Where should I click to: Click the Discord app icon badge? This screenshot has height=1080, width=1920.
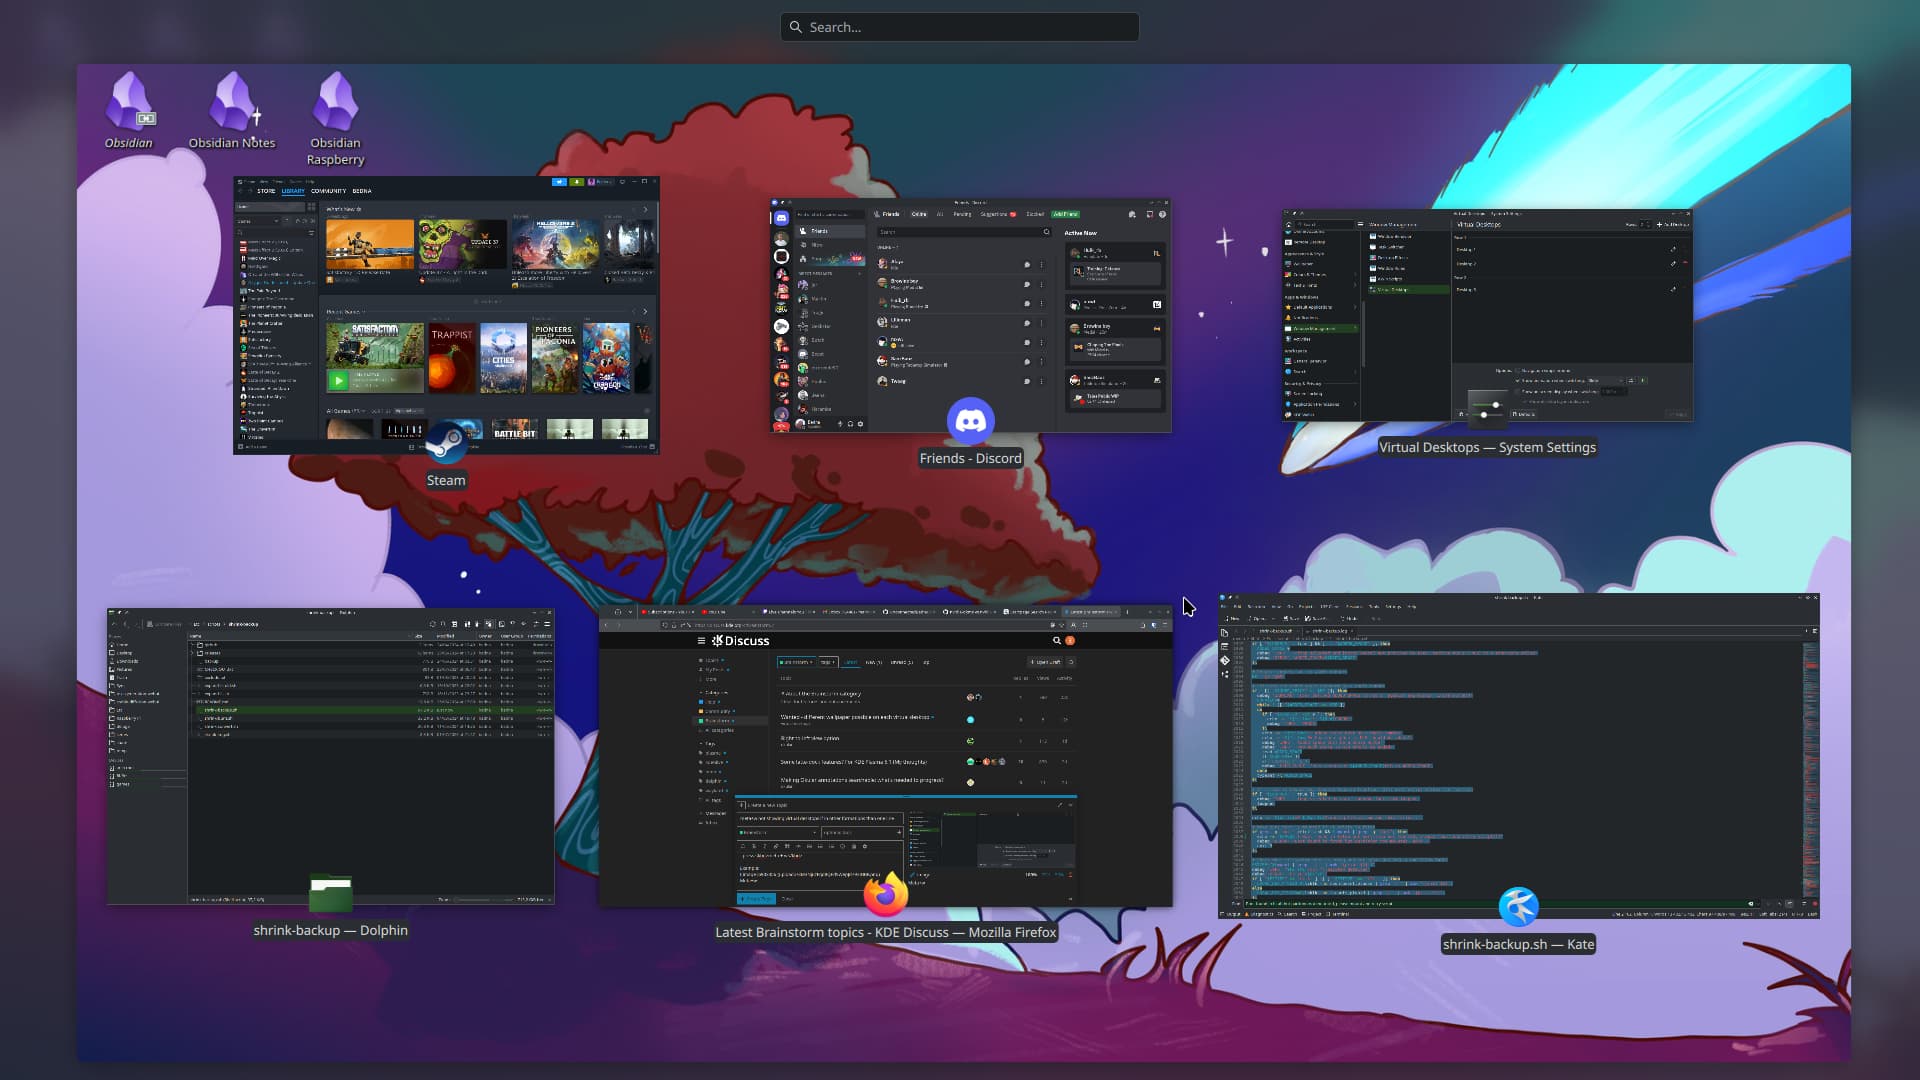970,421
